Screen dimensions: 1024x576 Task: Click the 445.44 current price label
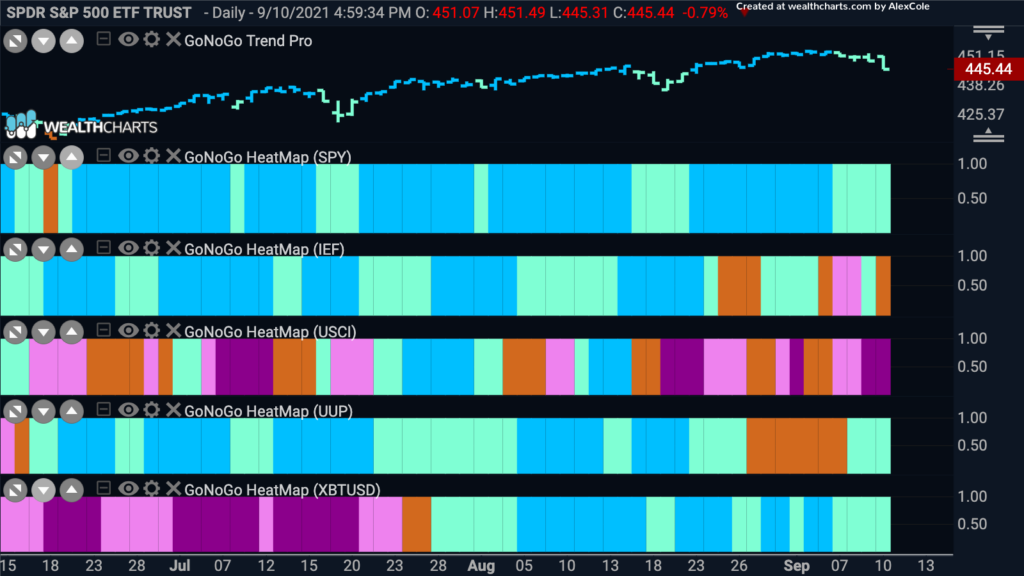(x=987, y=69)
